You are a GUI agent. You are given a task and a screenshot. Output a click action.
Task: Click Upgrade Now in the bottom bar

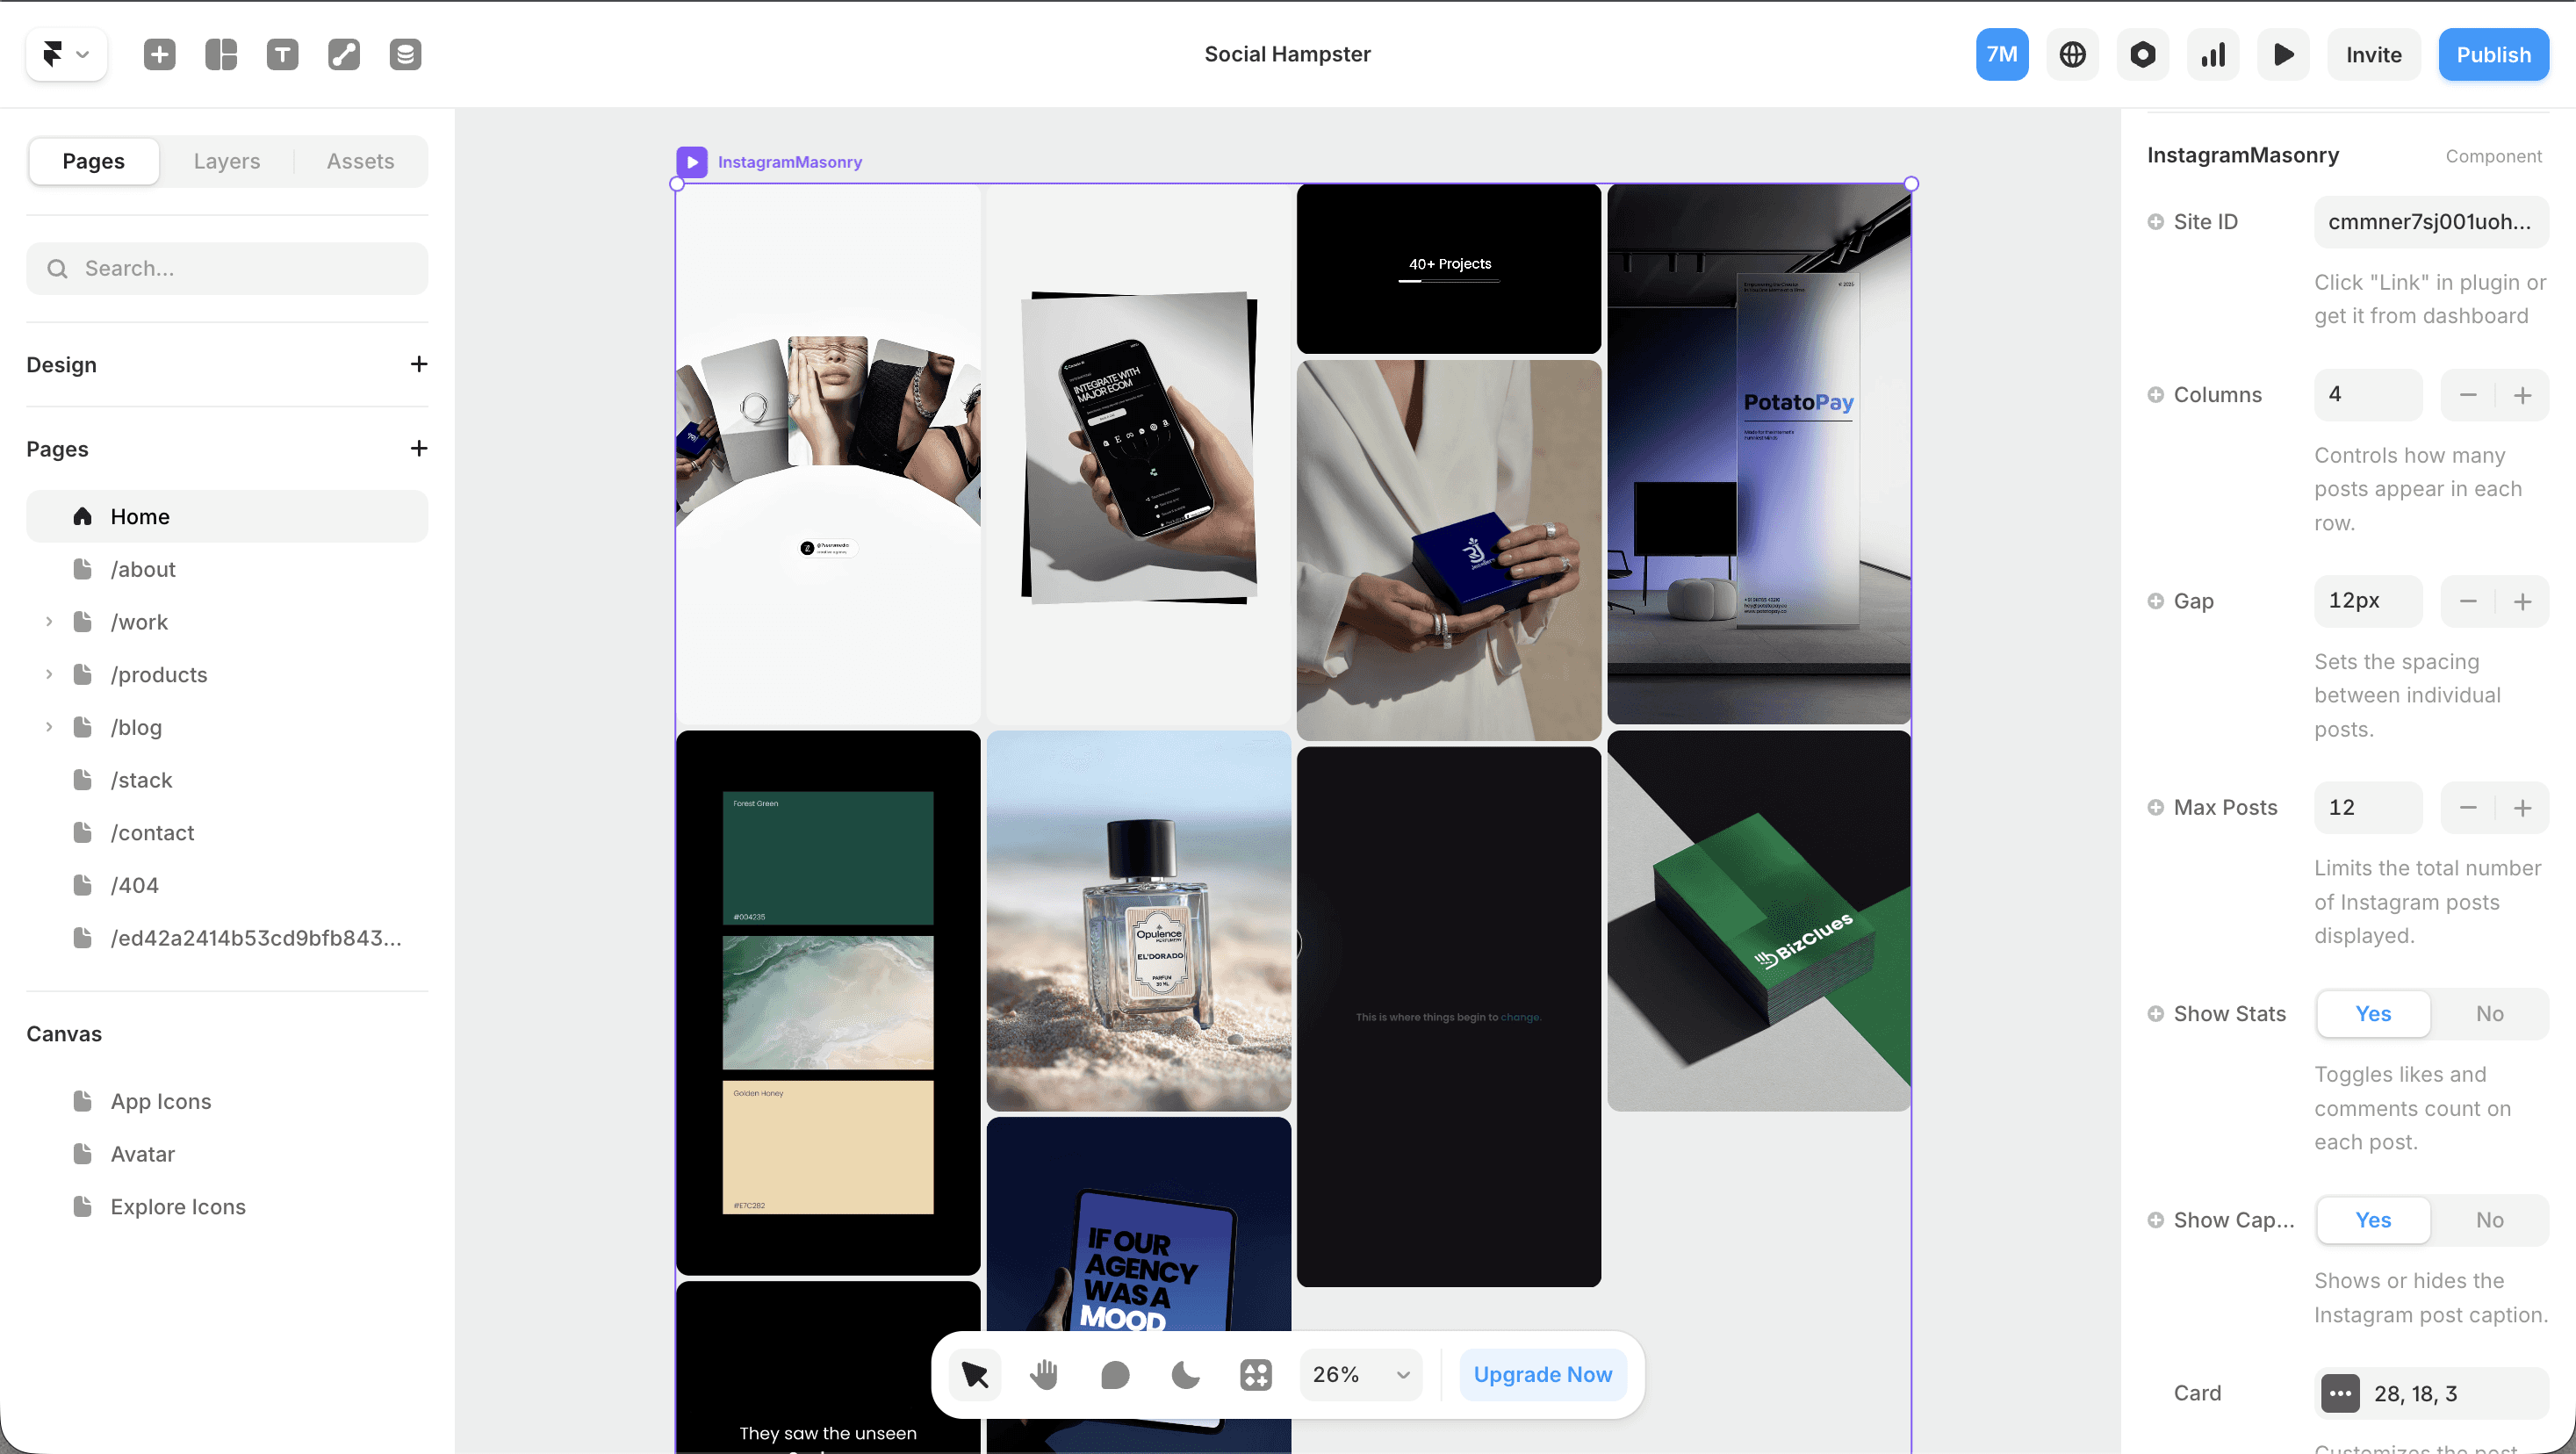coord(1542,1374)
